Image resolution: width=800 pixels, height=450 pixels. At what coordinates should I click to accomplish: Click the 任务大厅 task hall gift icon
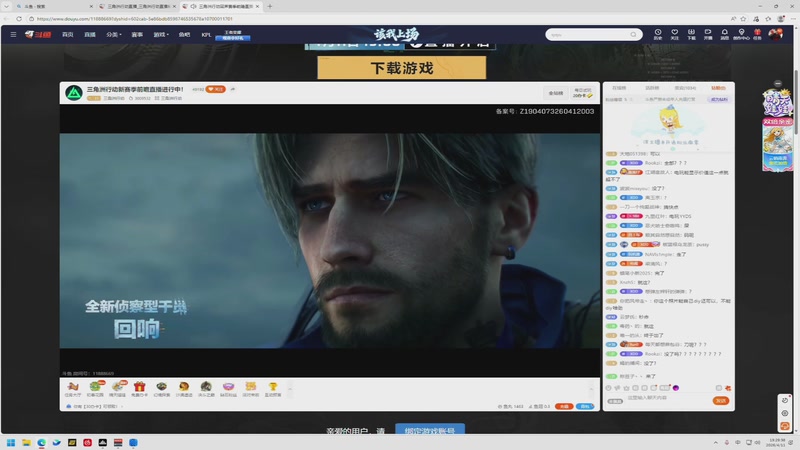(x=73, y=389)
